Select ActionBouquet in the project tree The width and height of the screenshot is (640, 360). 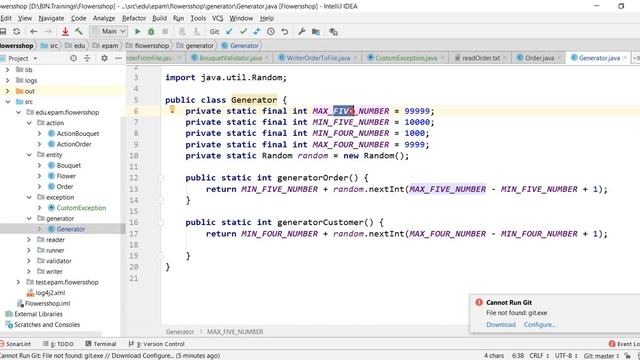coord(78,133)
